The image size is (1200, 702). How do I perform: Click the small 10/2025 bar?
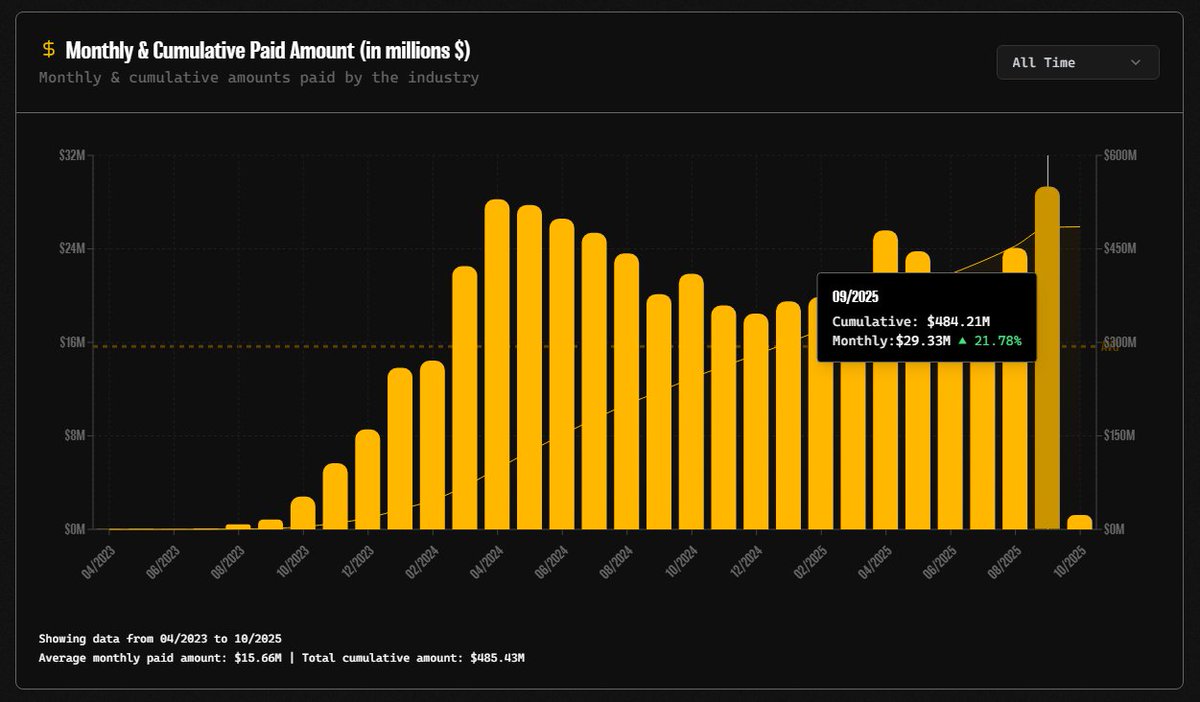click(x=1079, y=523)
